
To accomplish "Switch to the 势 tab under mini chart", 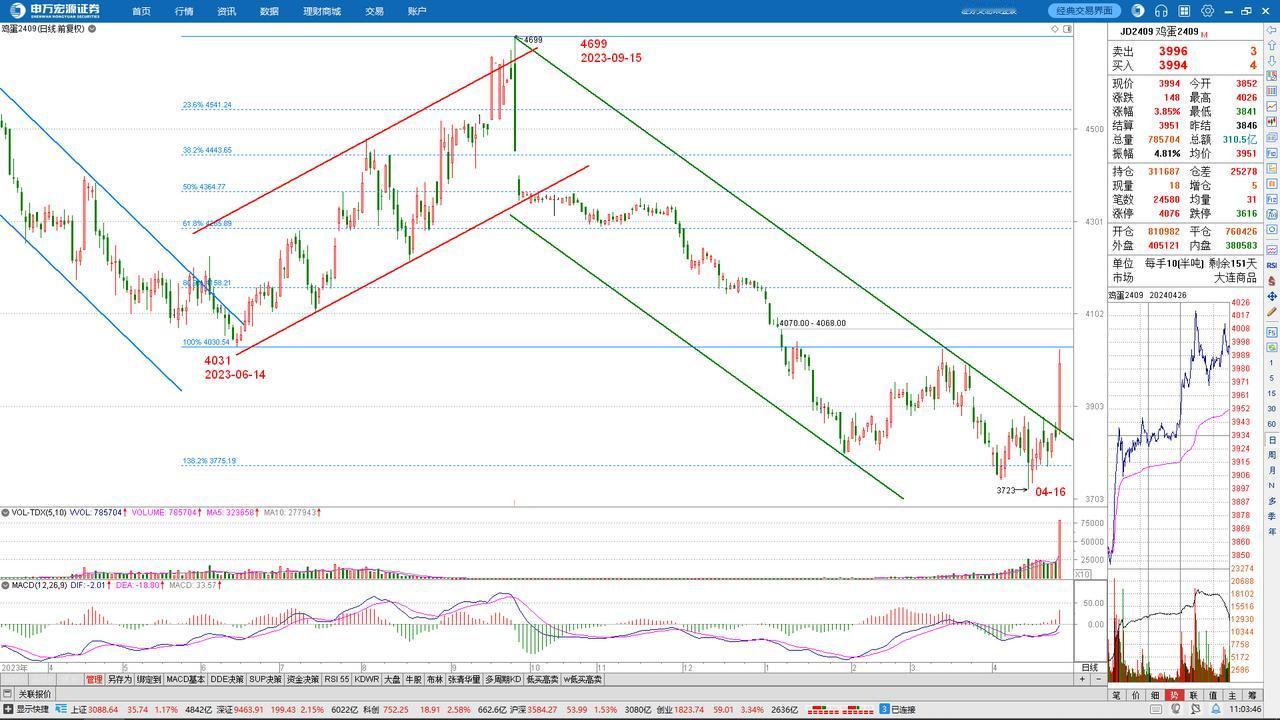I will click(x=1175, y=695).
